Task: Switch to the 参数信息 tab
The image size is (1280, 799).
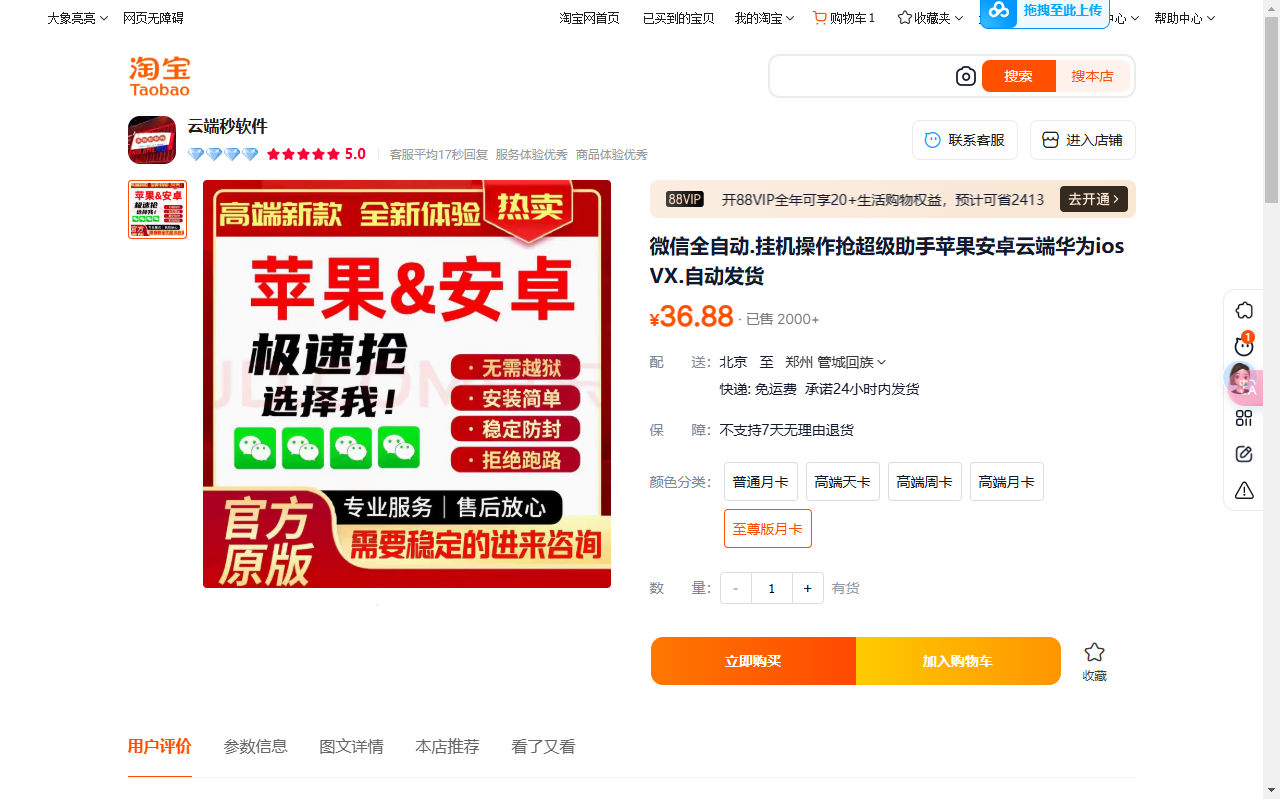Action: pyautogui.click(x=256, y=747)
